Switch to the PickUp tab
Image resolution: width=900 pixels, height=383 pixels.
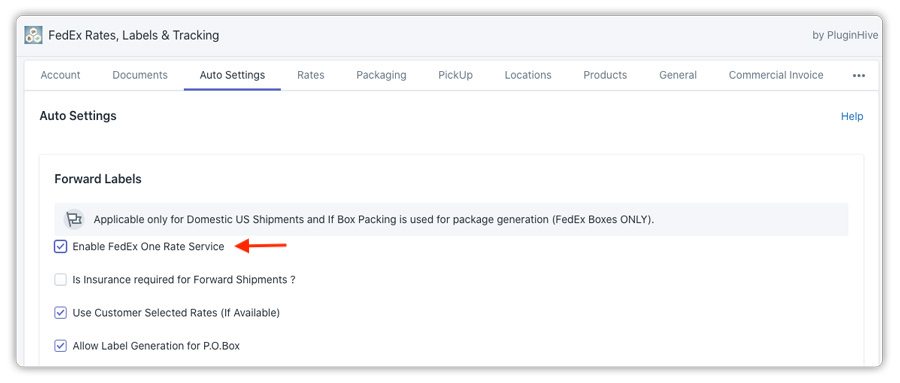click(455, 75)
